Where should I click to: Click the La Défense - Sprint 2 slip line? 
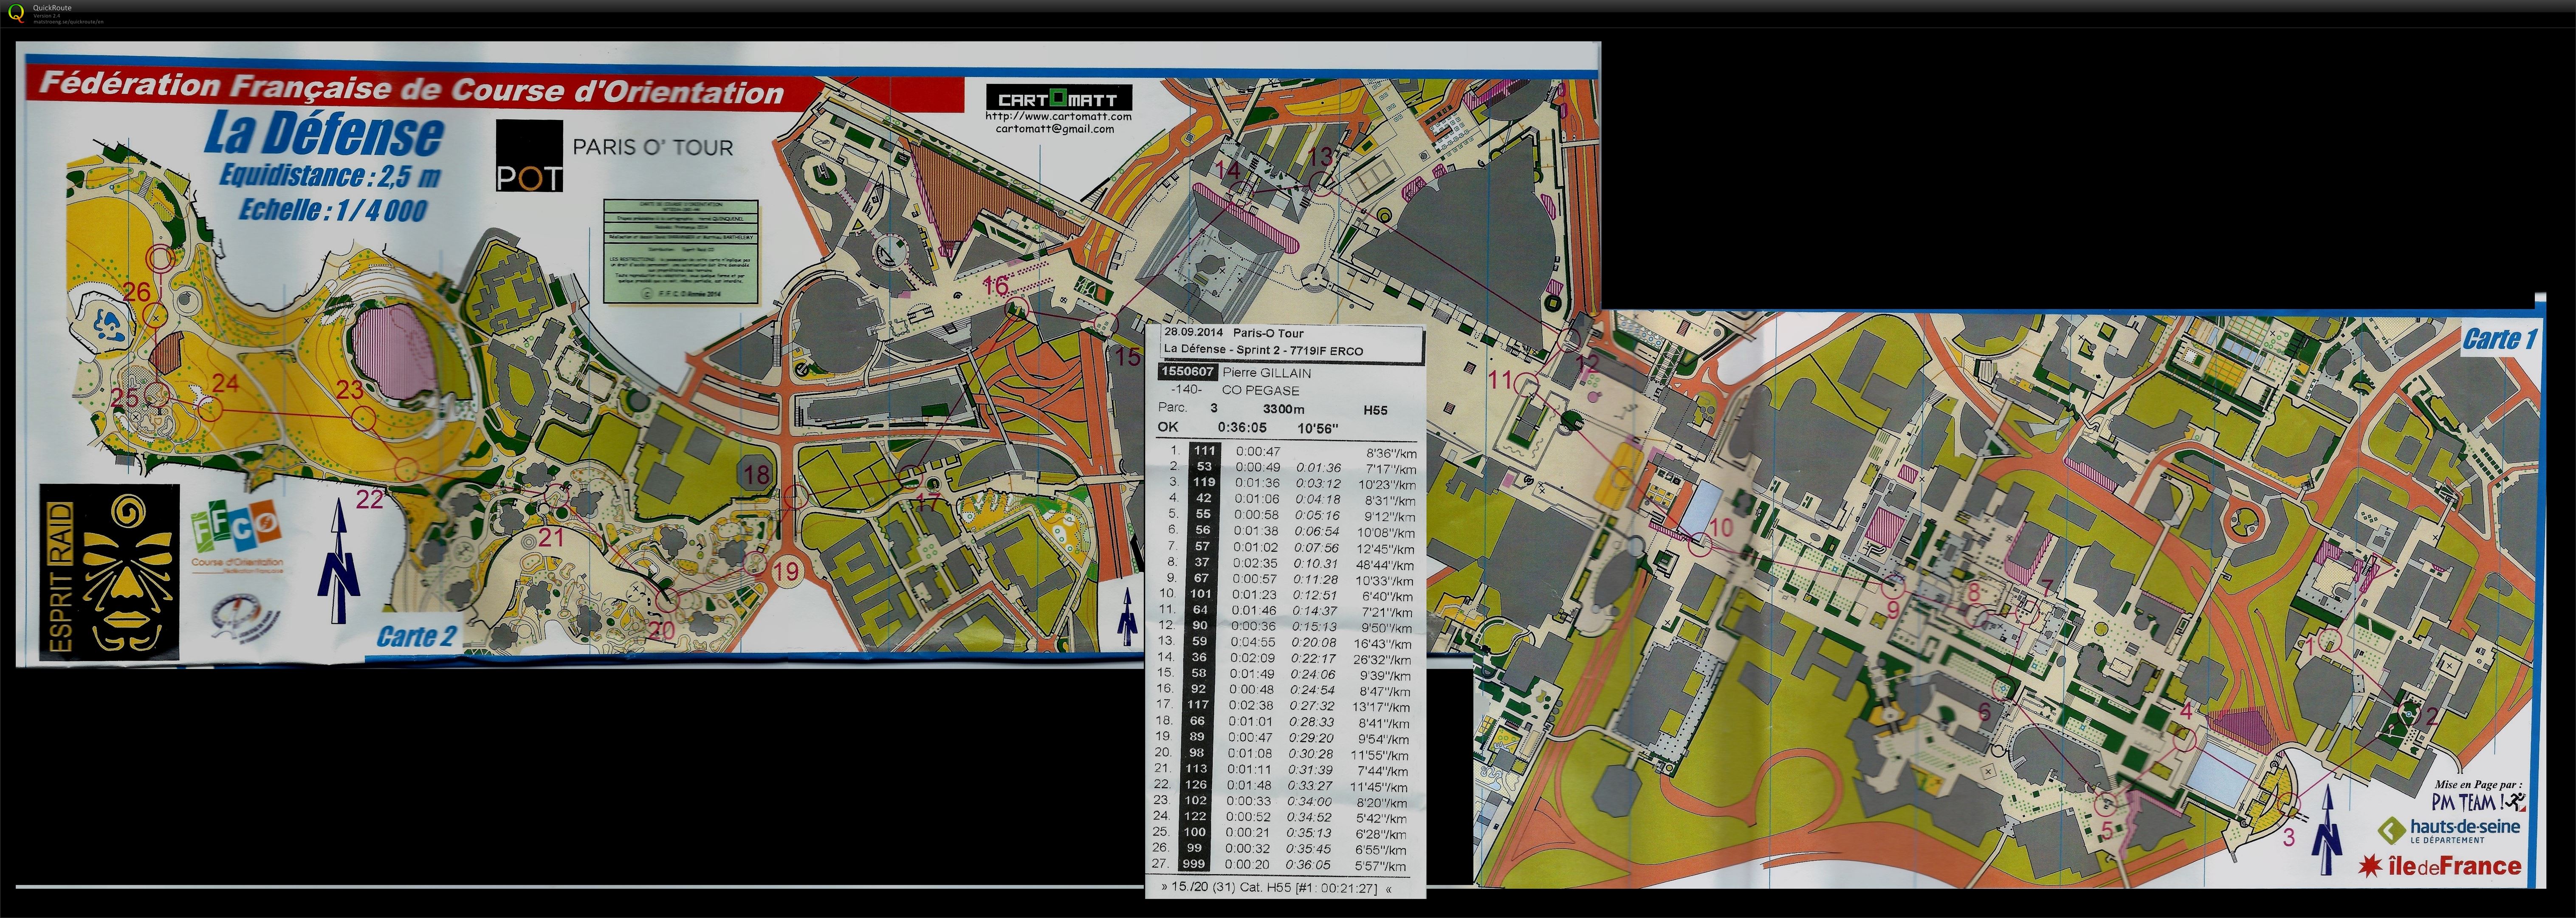[x=1263, y=350]
